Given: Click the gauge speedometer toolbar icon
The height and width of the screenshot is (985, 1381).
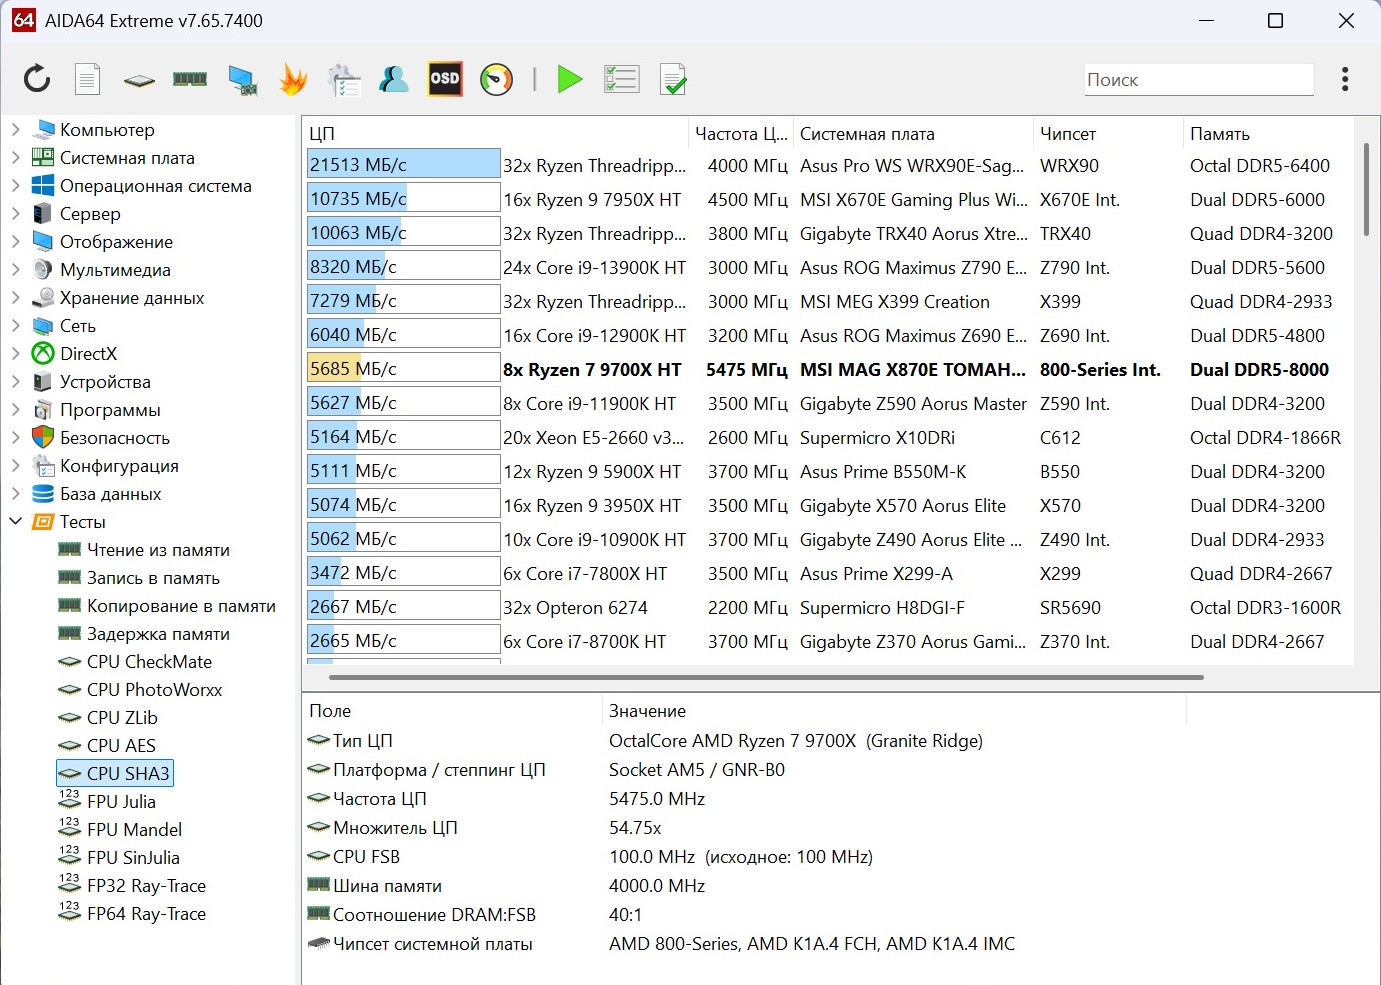Looking at the screenshot, I should pos(496,79).
